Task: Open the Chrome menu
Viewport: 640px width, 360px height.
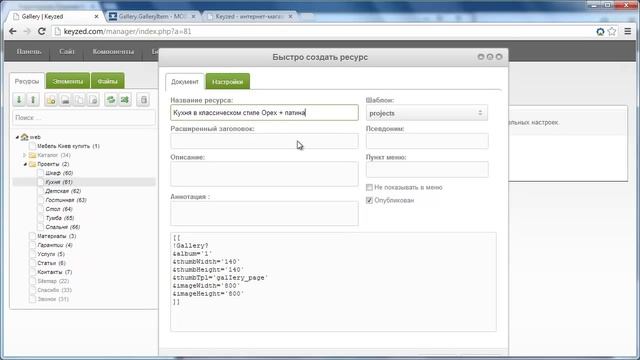Action: pyautogui.click(x=628, y=31)
